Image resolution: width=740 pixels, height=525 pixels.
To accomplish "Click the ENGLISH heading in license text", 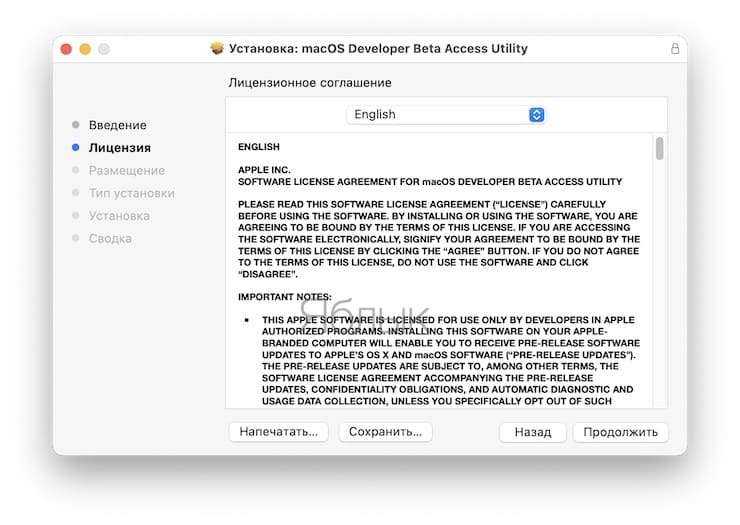I will (259, 147).
